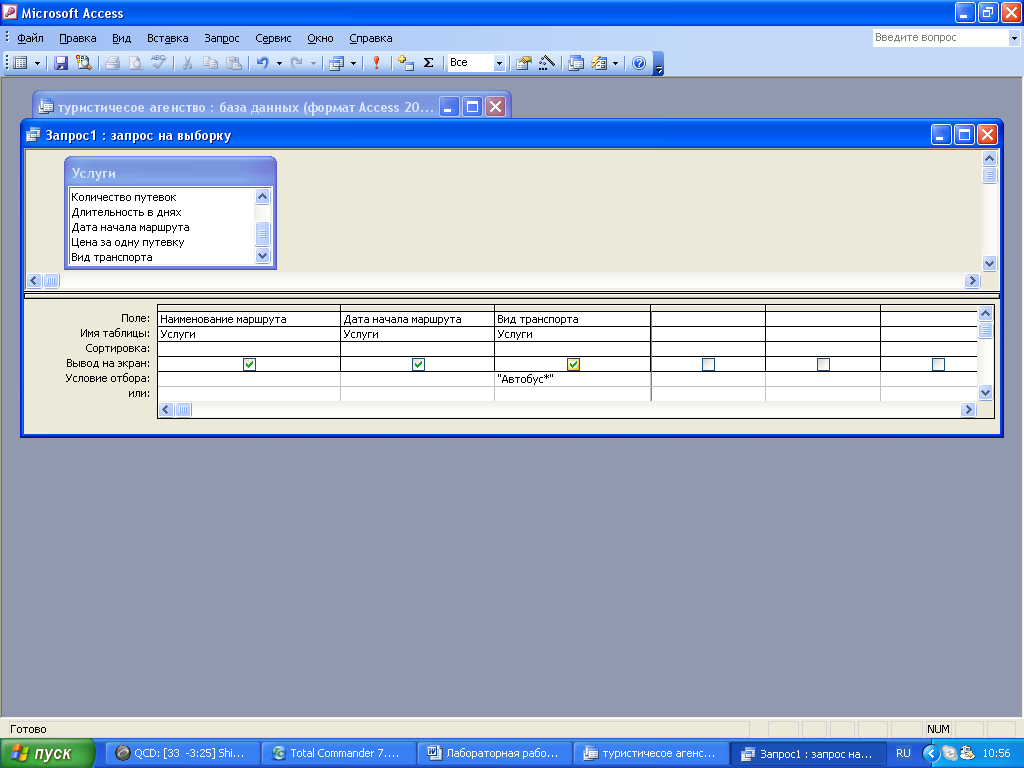Click the View (datasheet) toolbar icon
This screenshot has width=1024, height=768.
21,63
